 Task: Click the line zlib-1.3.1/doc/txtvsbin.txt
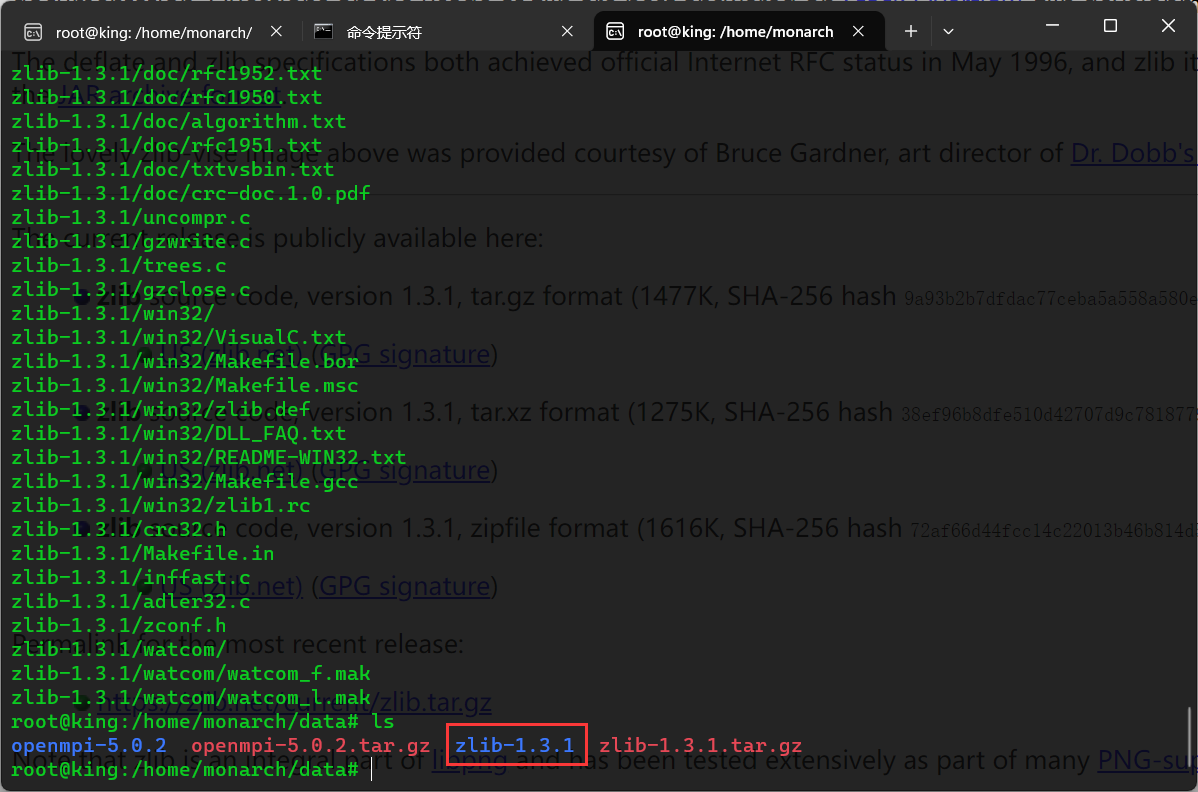(x=173, y=170)
